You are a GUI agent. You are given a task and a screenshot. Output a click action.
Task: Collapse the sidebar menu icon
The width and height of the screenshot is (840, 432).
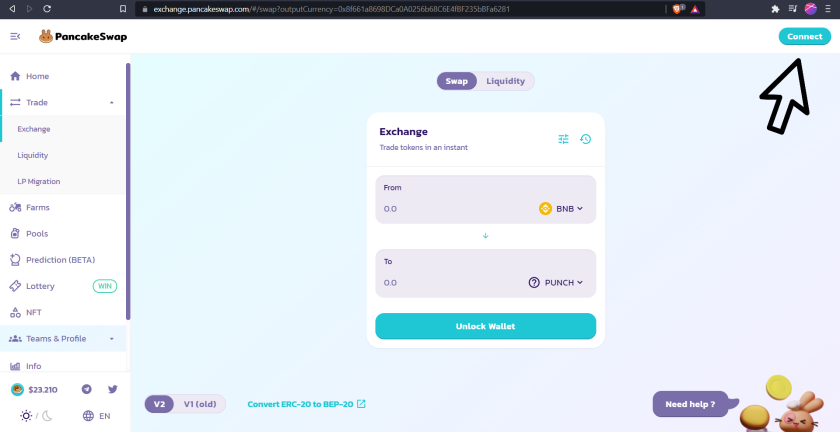click(15, 36)
